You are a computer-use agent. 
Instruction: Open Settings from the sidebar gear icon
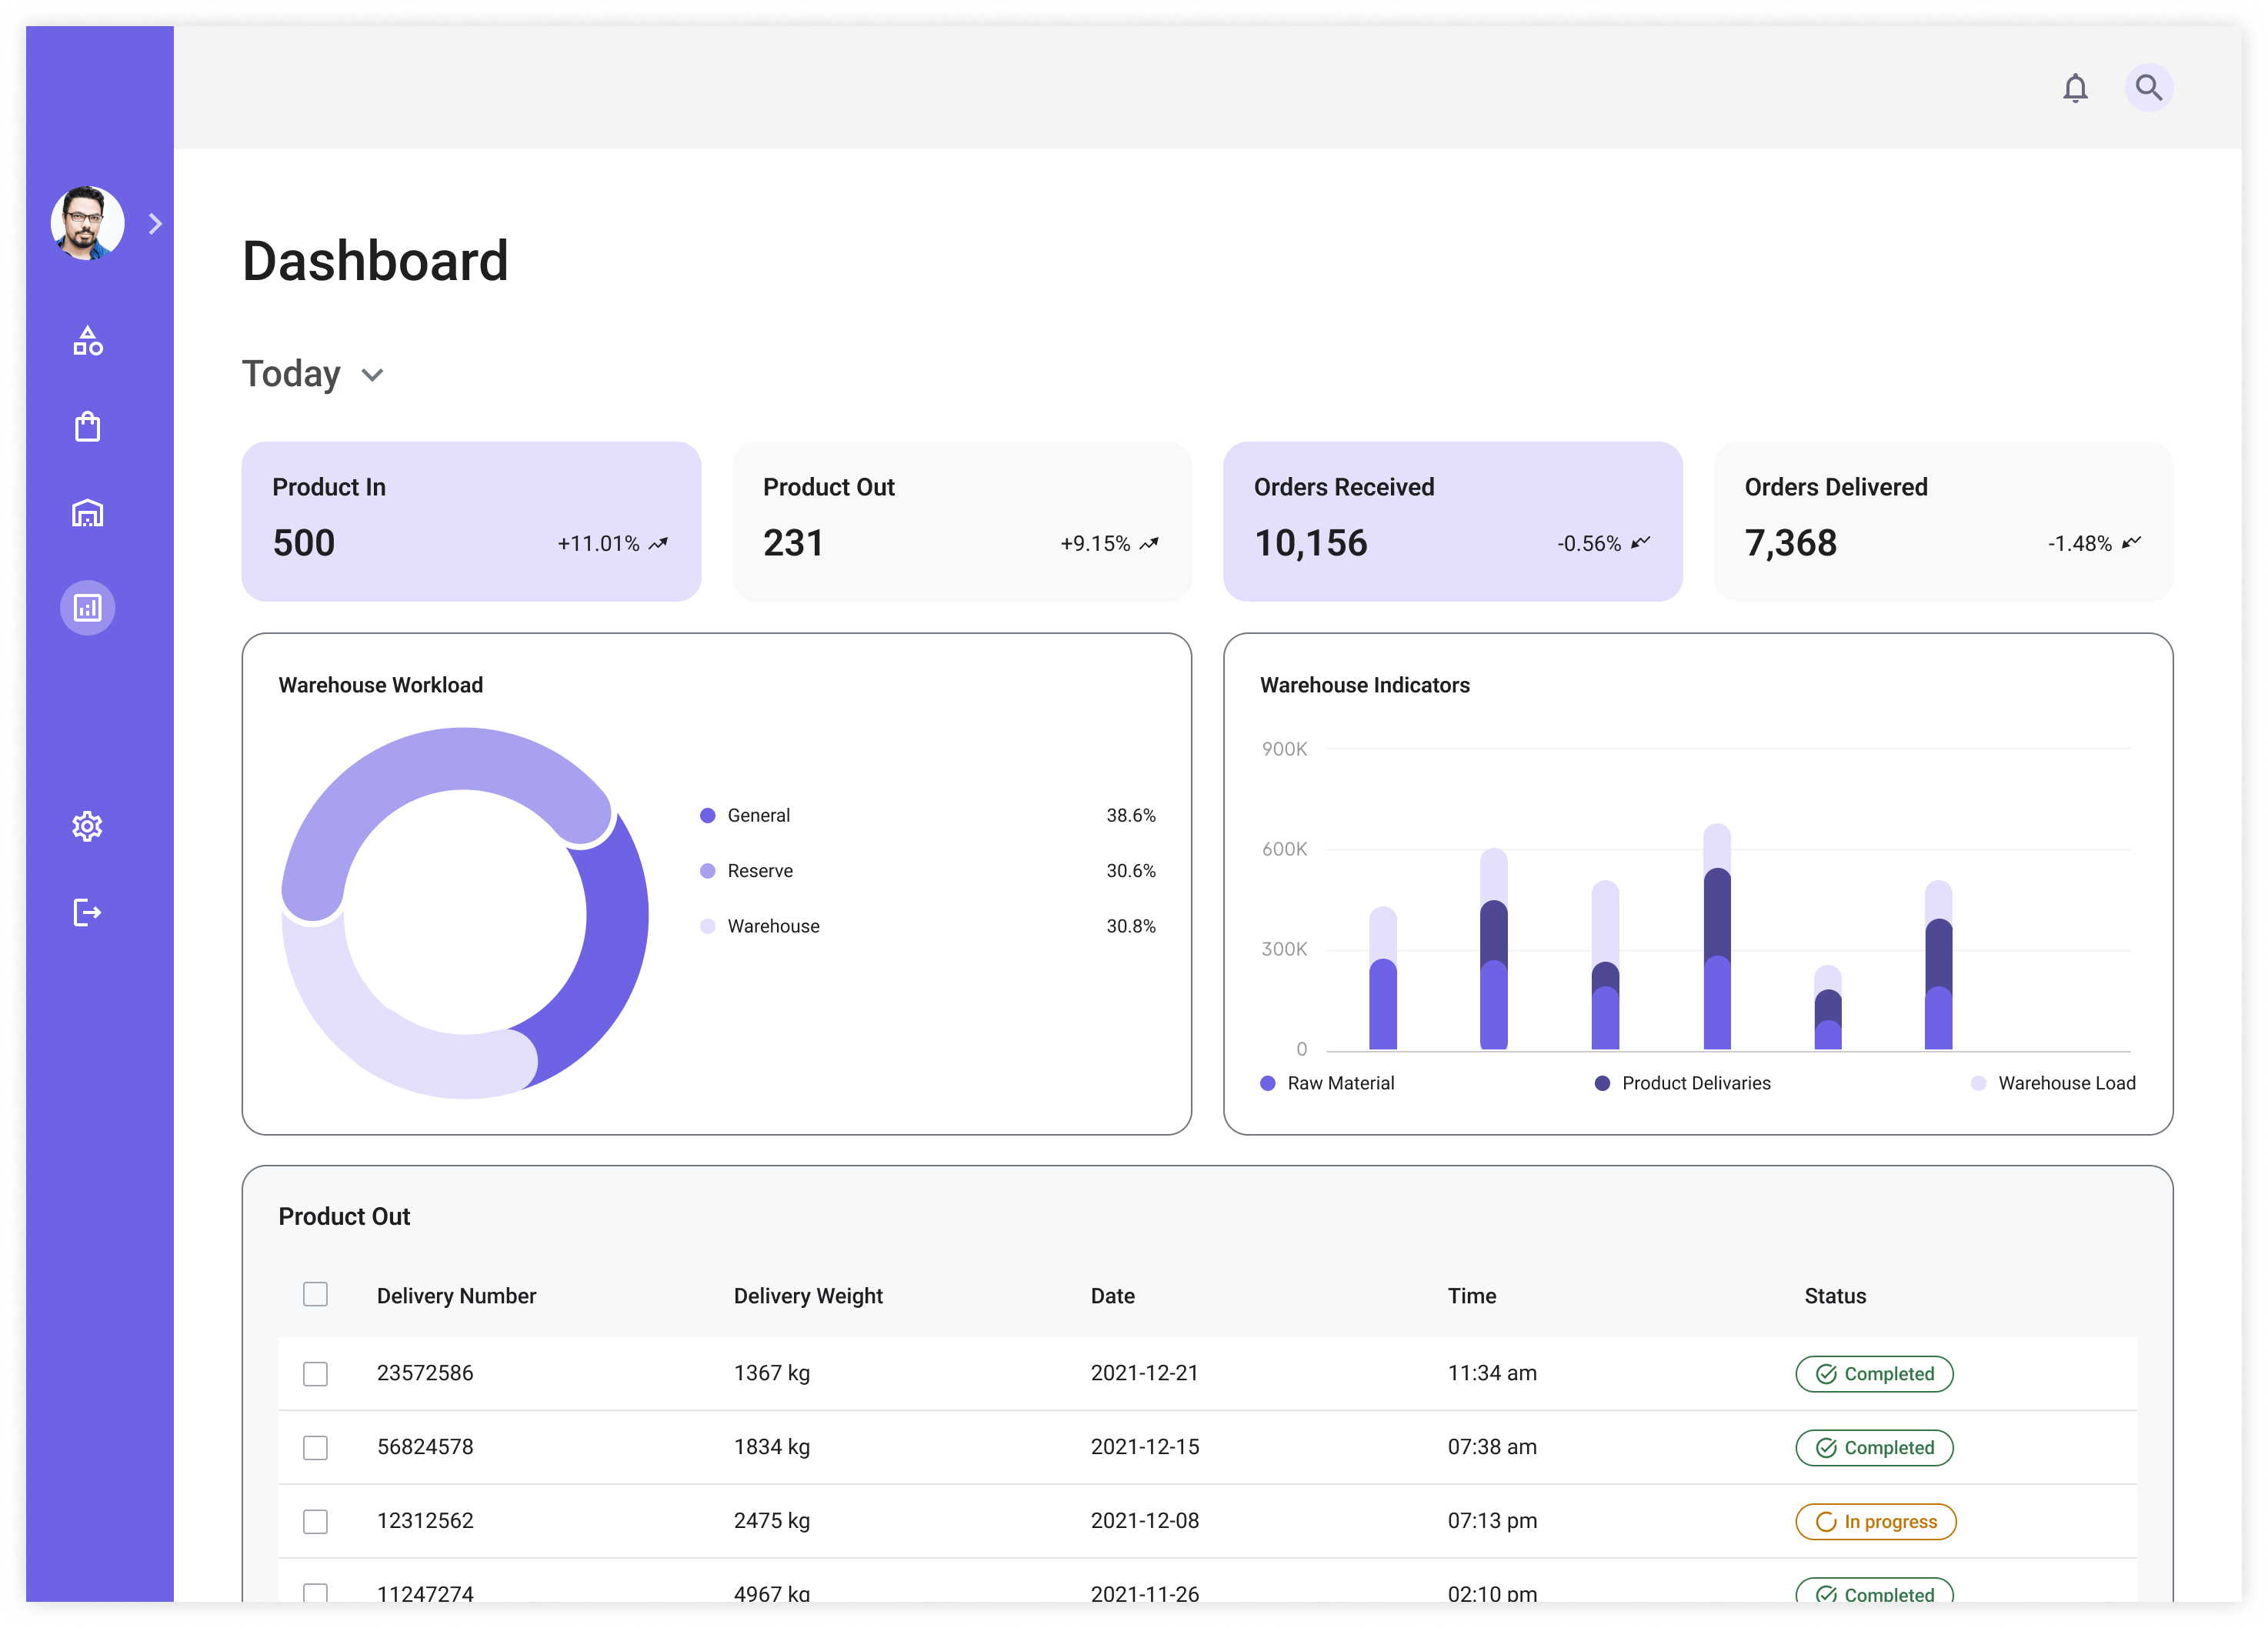[87, 825]
